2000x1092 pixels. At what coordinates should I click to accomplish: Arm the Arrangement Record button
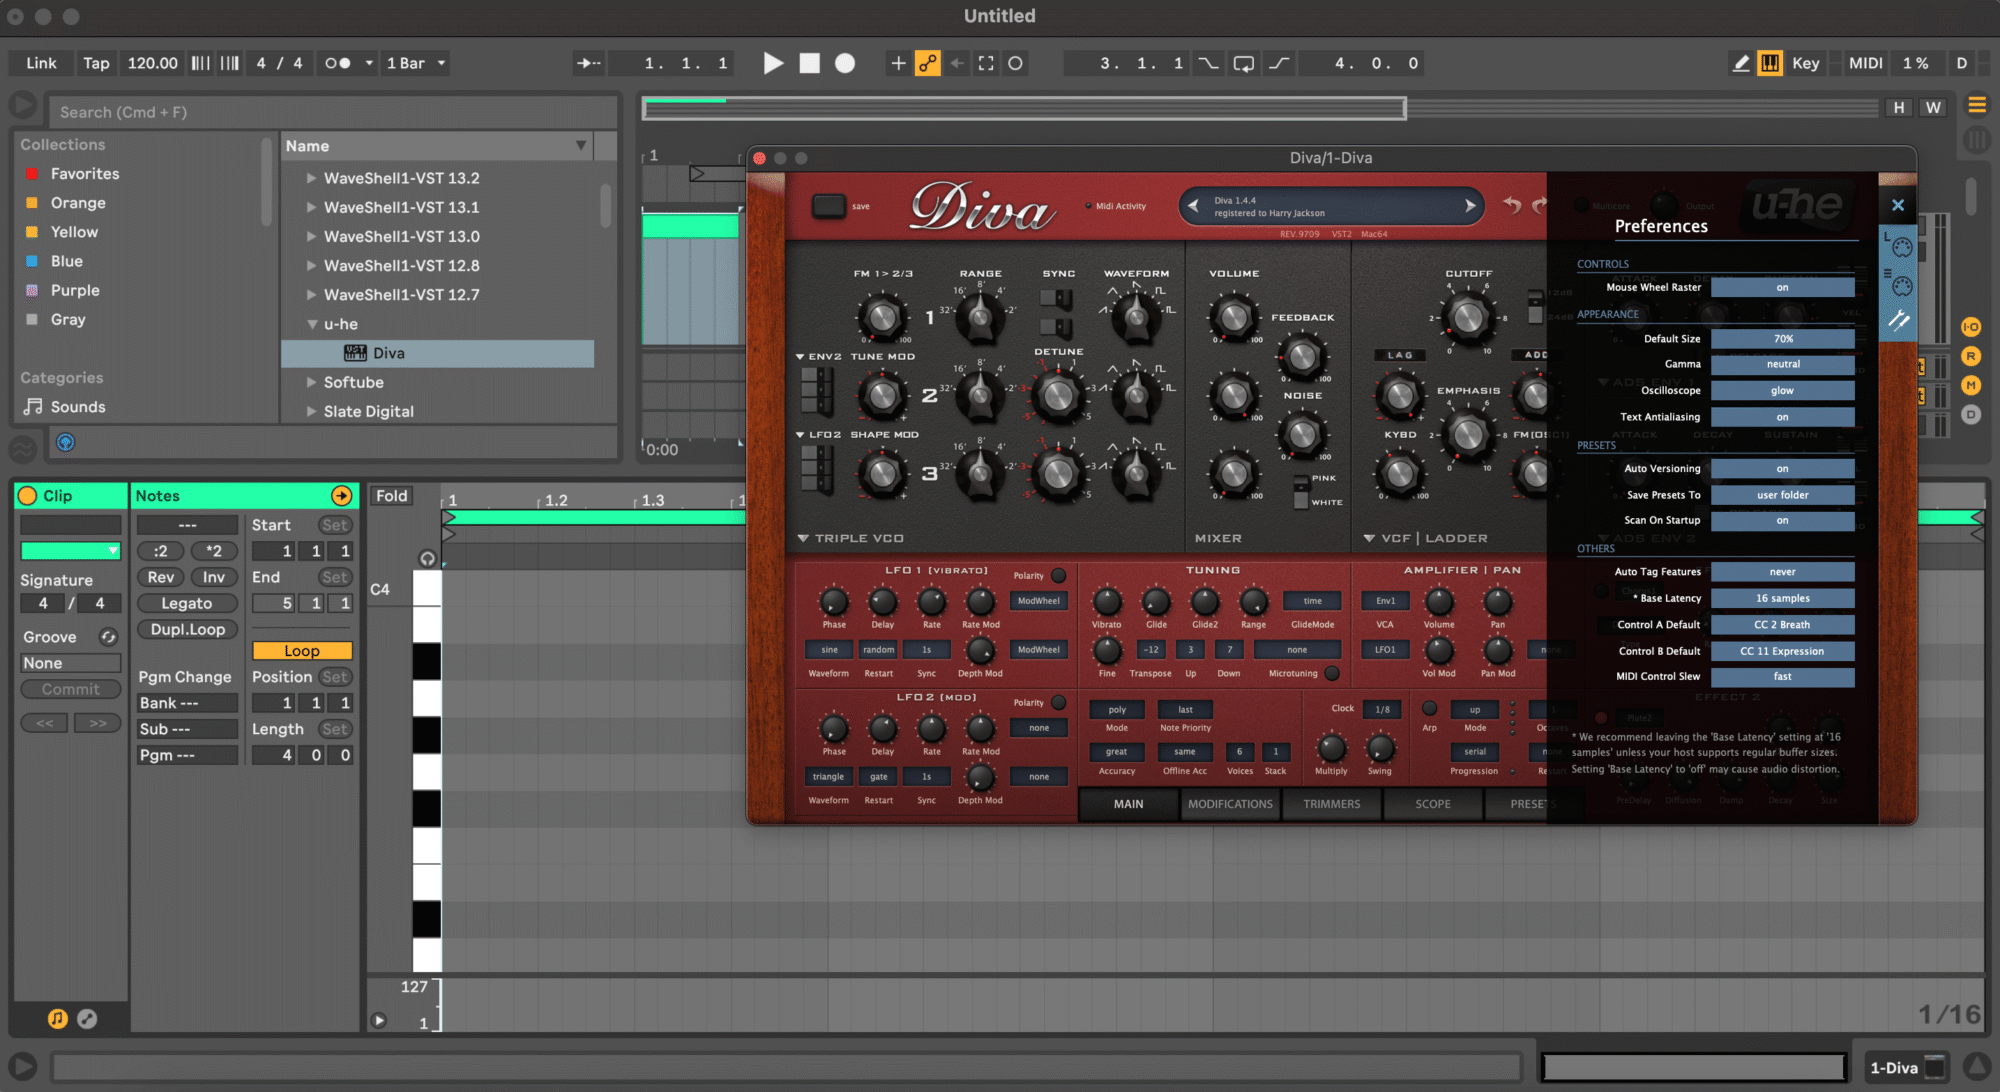click(x=845, y=63)
